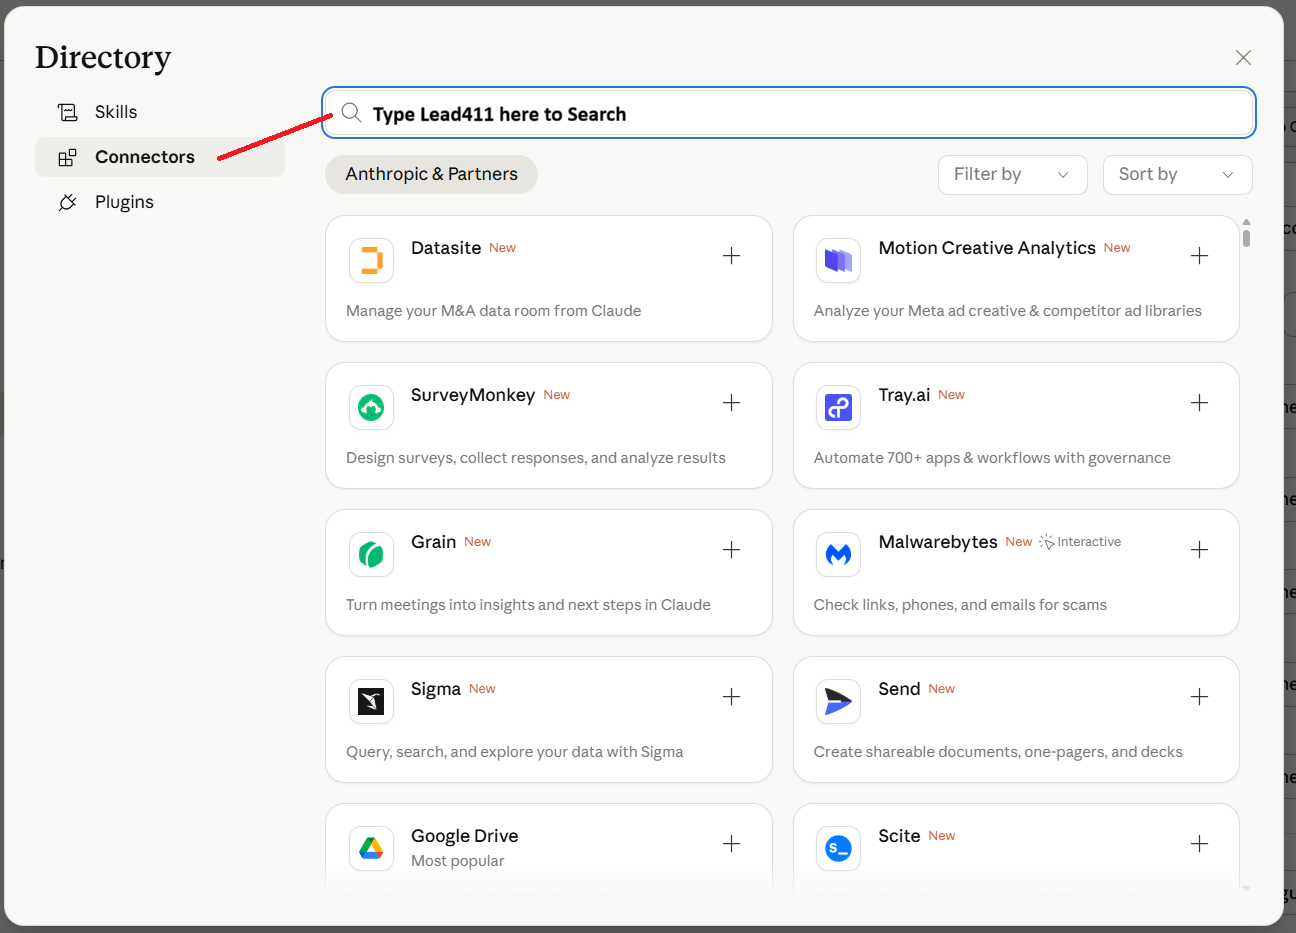Close the Directory dialog
1296x933 pixels.
[1243, 58]
